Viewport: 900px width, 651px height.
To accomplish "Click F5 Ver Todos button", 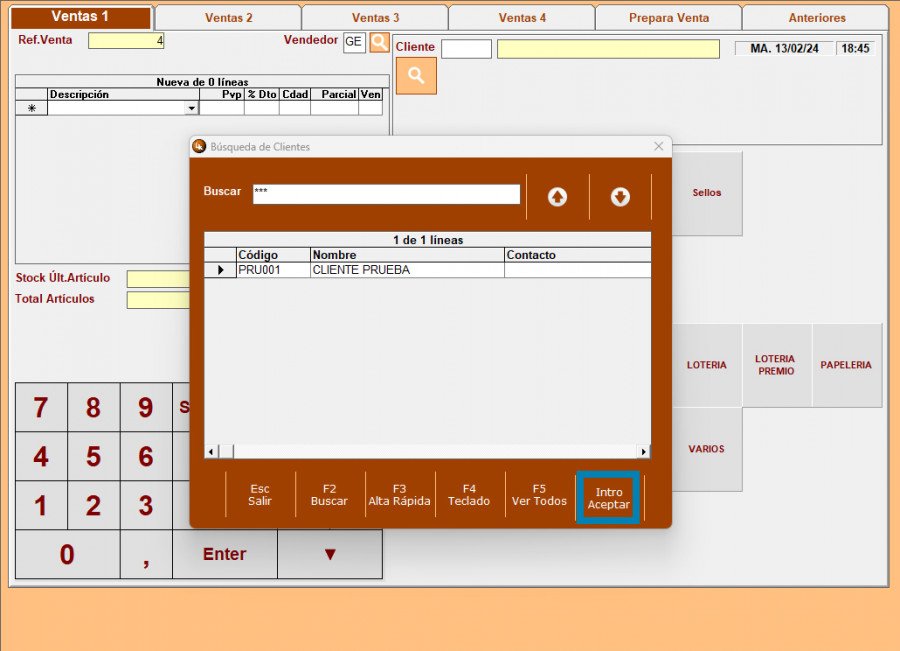I will click(539, 496).
